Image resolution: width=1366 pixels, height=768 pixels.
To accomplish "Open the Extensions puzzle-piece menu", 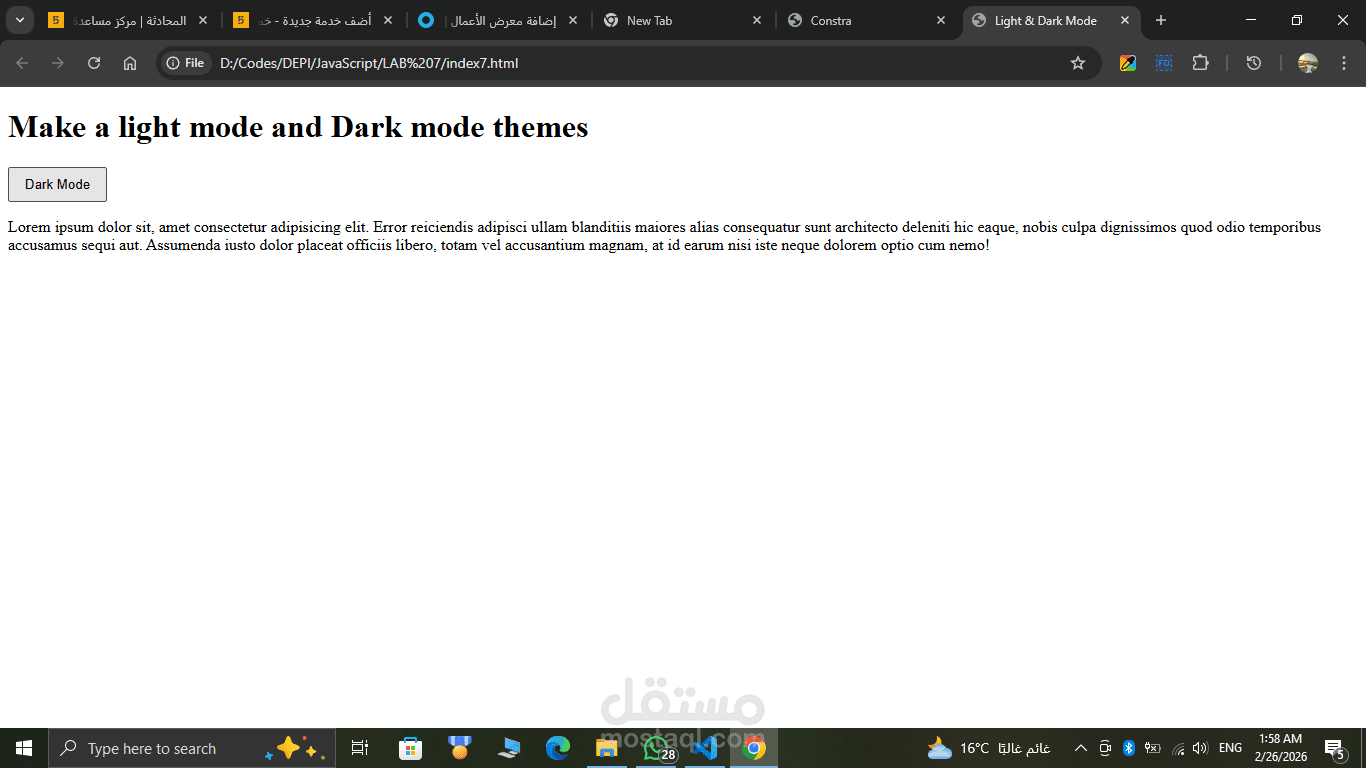I will point(1200,62).
